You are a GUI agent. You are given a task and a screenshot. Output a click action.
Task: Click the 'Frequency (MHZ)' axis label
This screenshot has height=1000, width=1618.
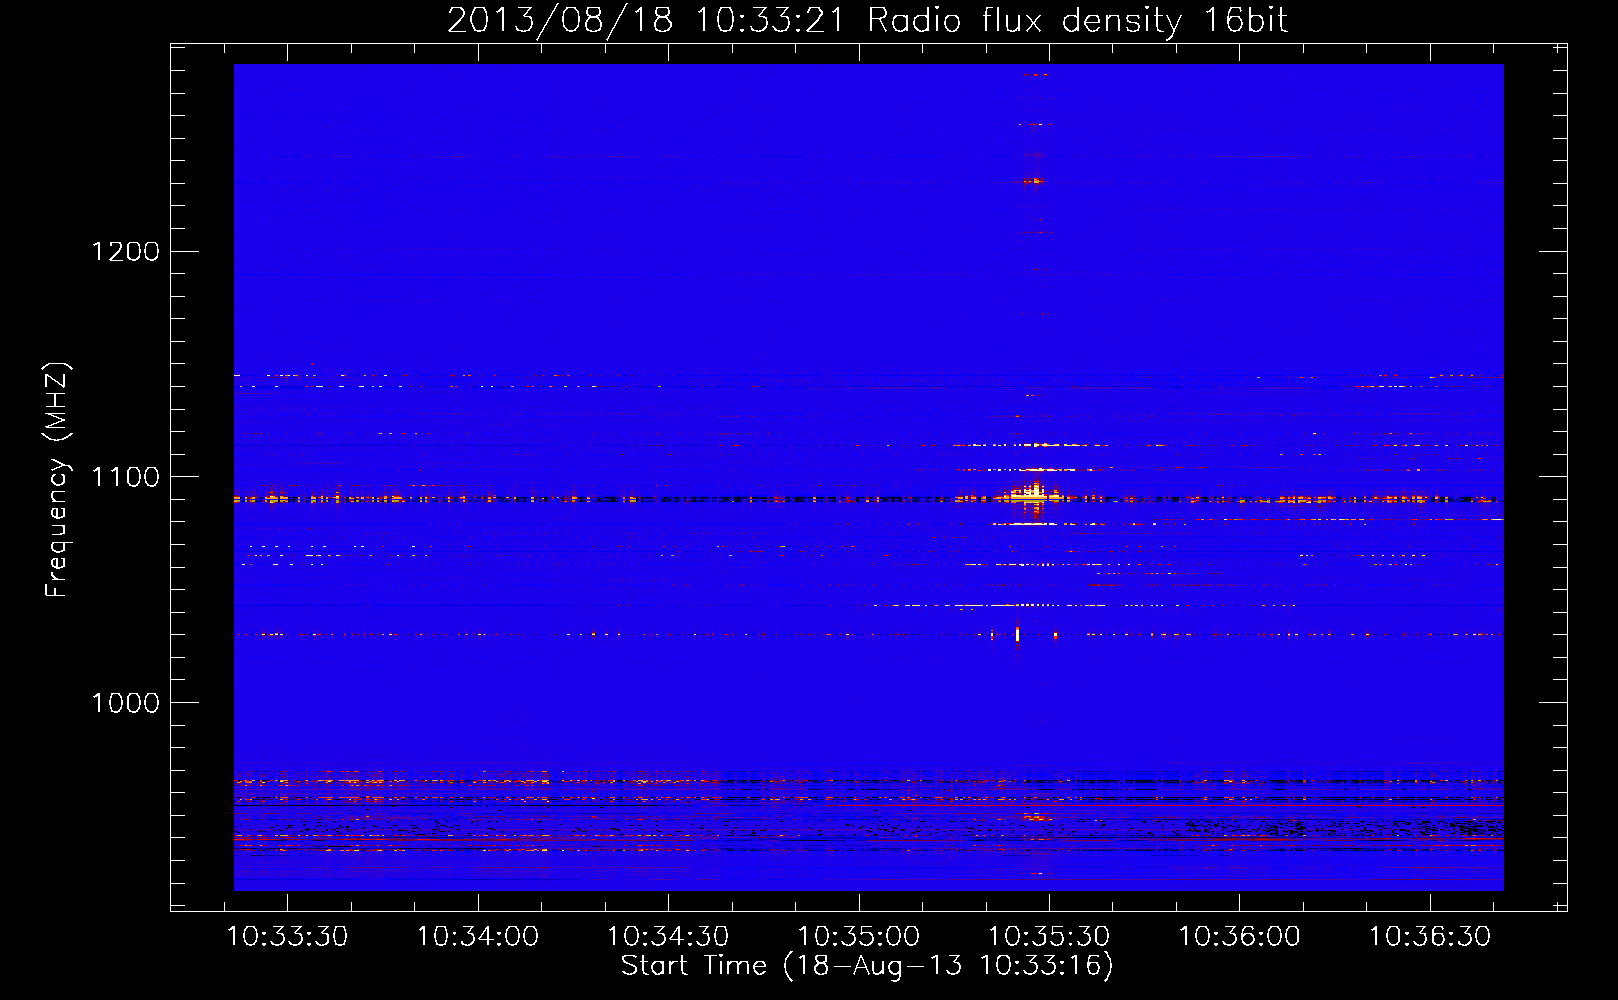pos(57,479)
